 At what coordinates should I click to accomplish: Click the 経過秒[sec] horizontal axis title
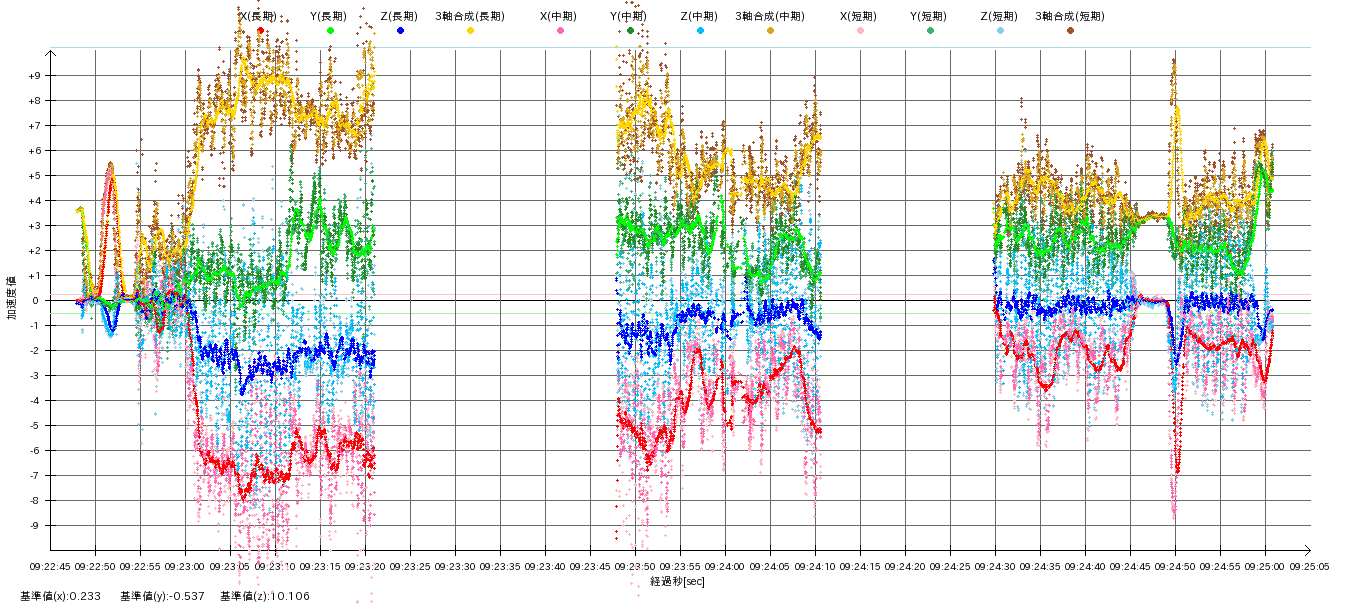click(x=677, y=582)
